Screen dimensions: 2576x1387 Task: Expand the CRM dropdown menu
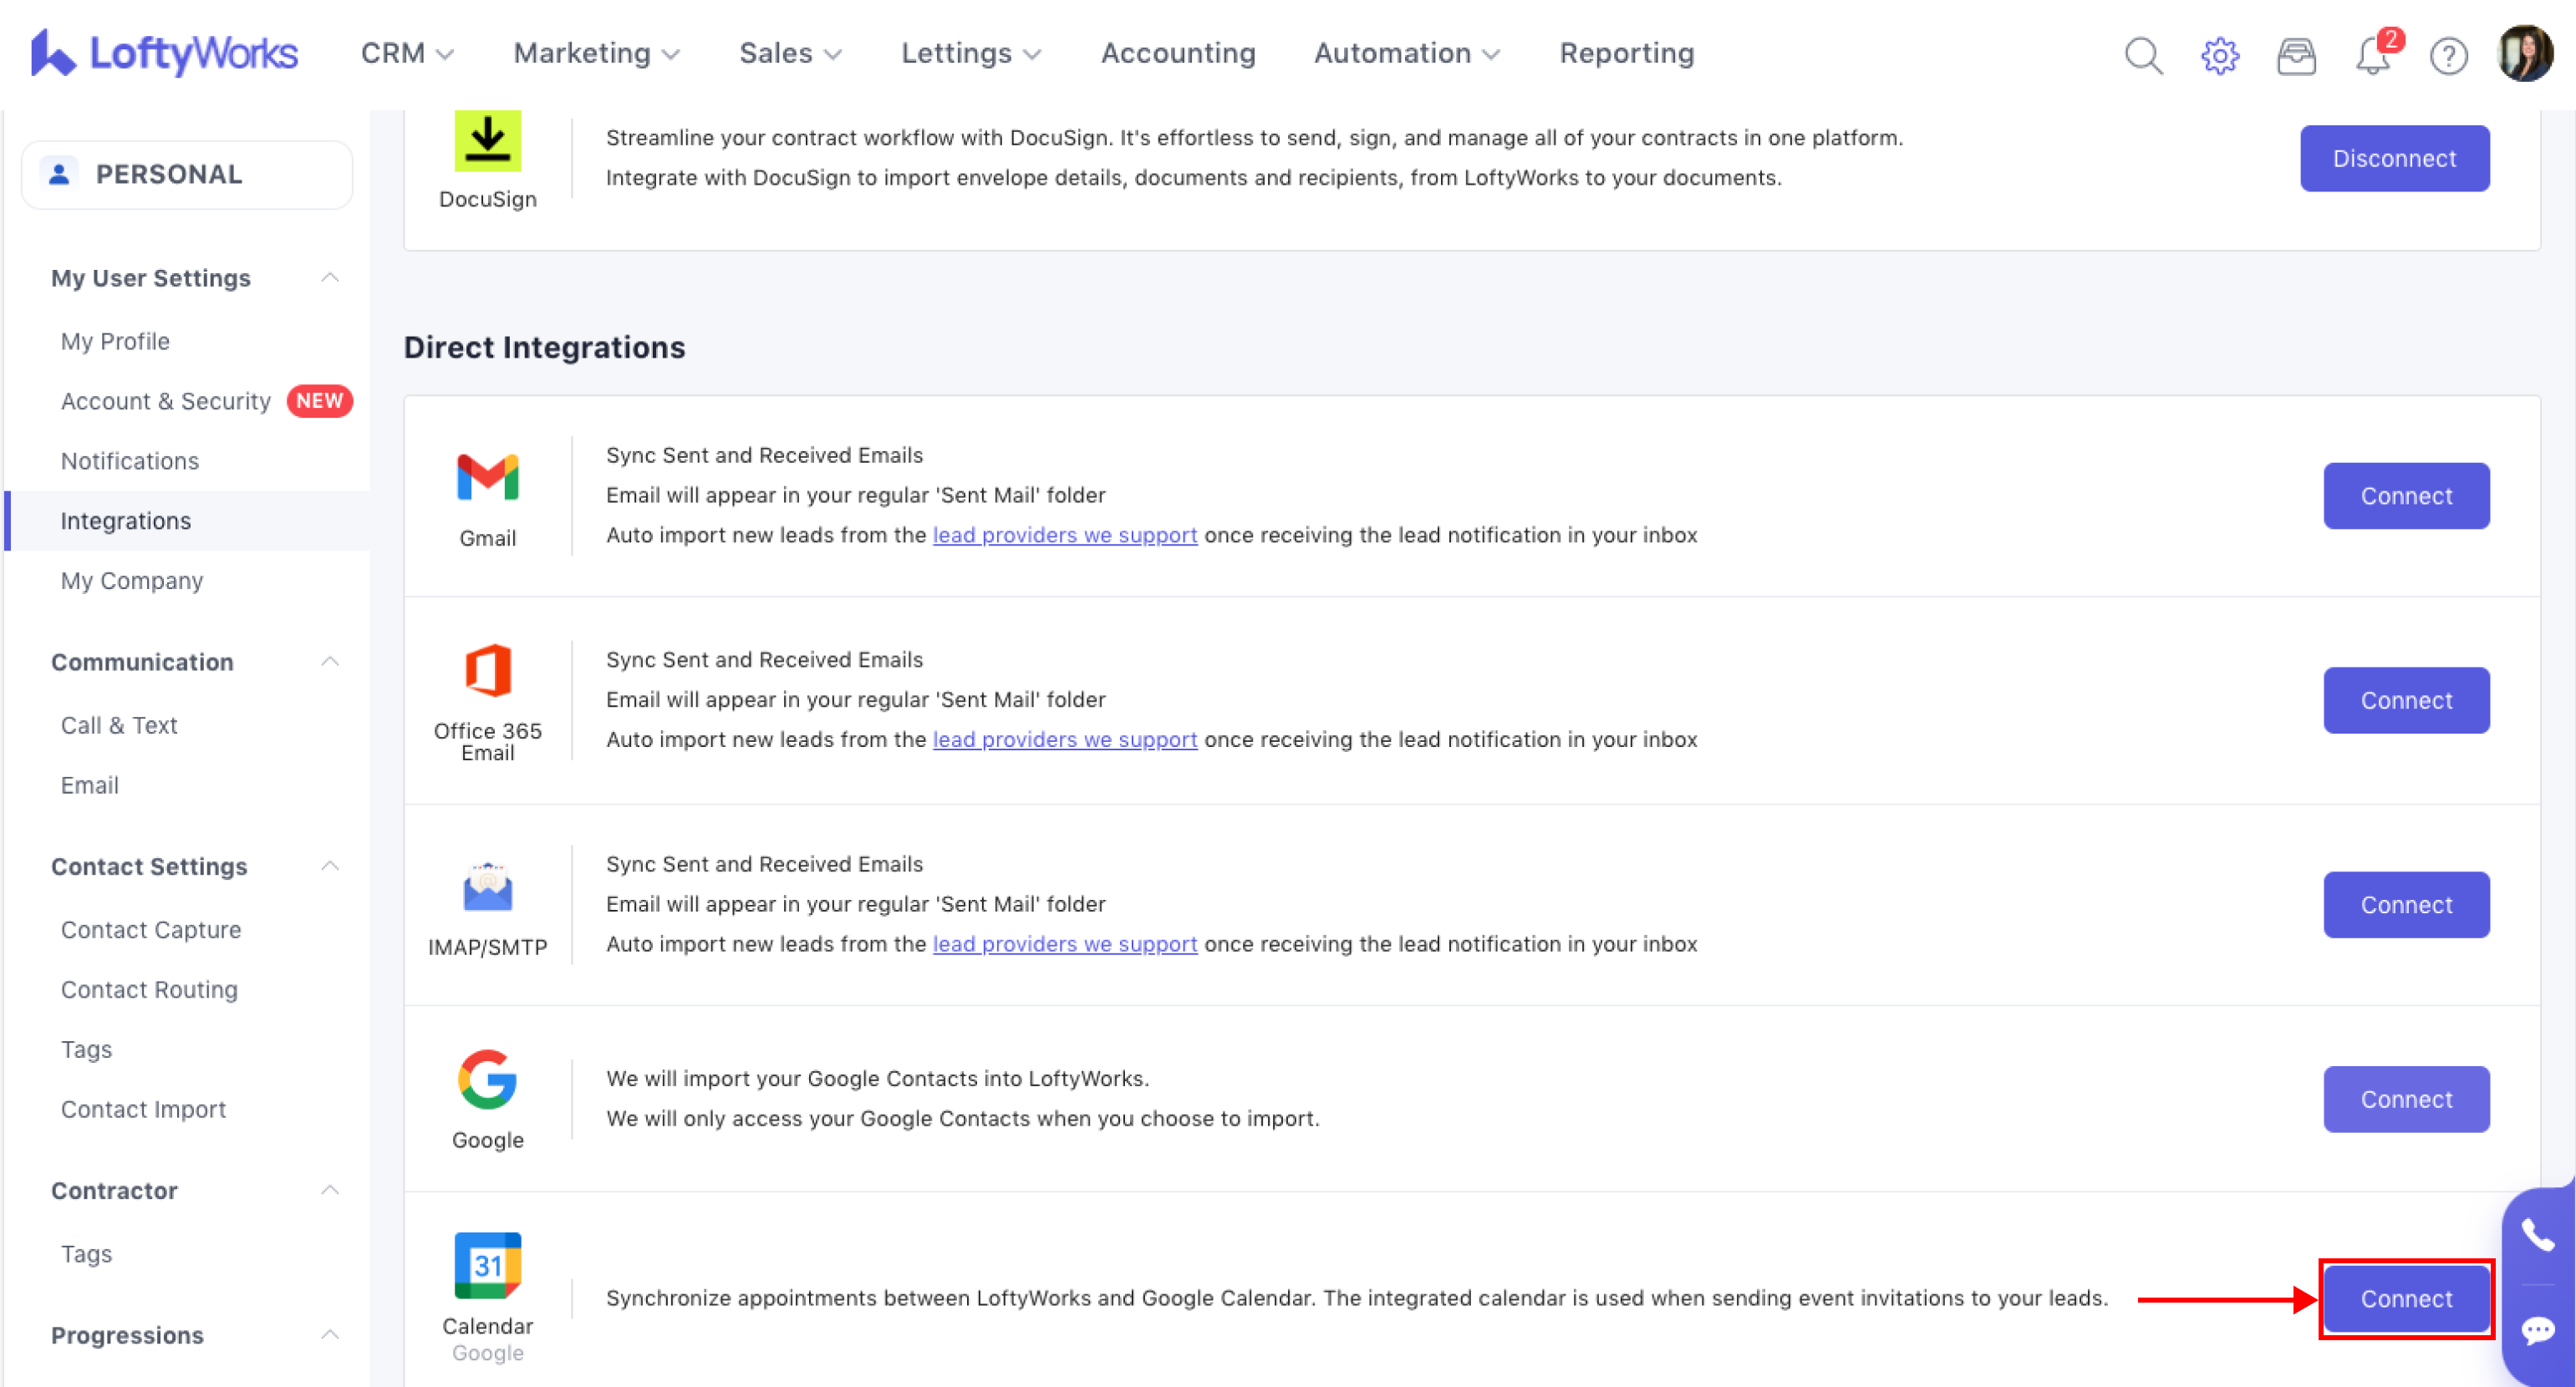(x=407, y=53)
